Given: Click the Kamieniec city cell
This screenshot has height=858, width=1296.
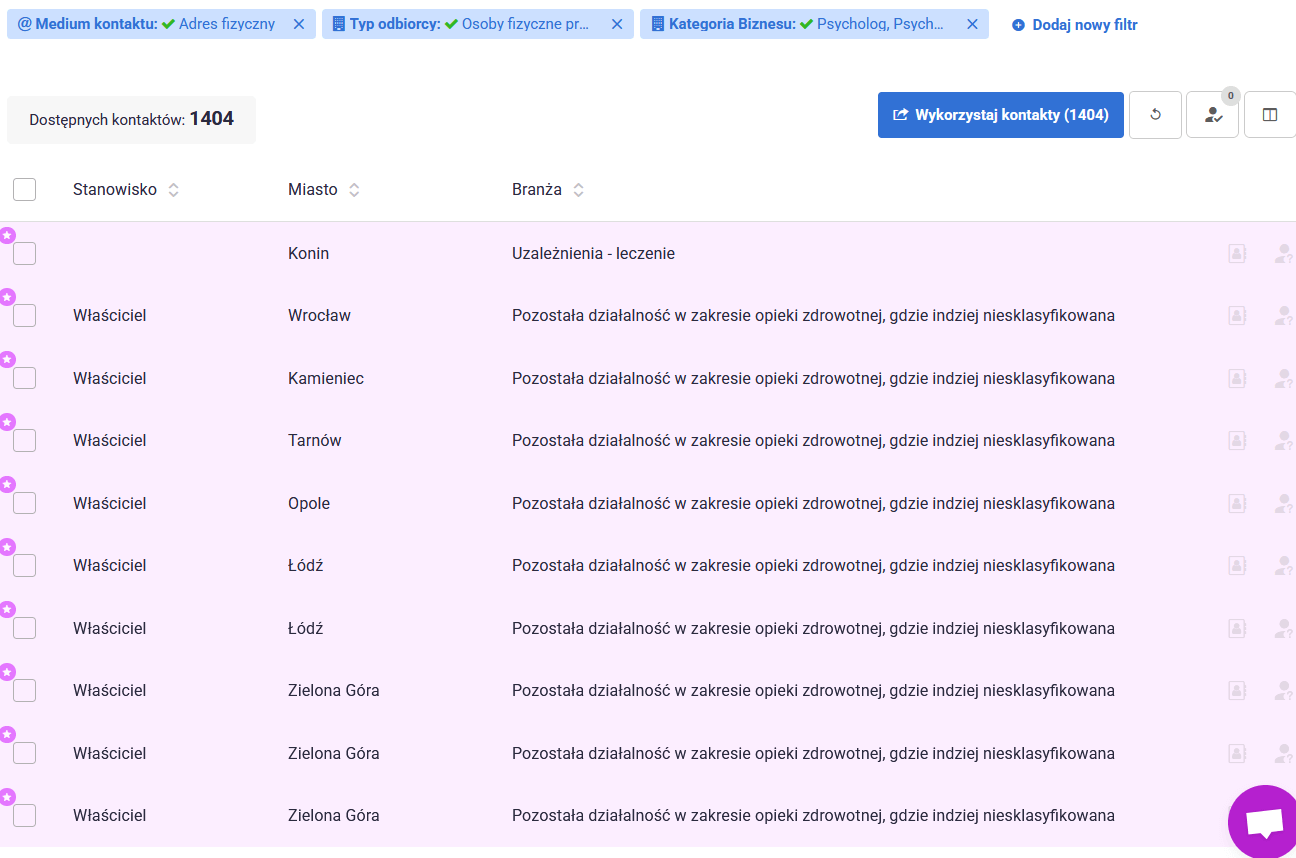Looking at the screenshot, I should (326, 378).
